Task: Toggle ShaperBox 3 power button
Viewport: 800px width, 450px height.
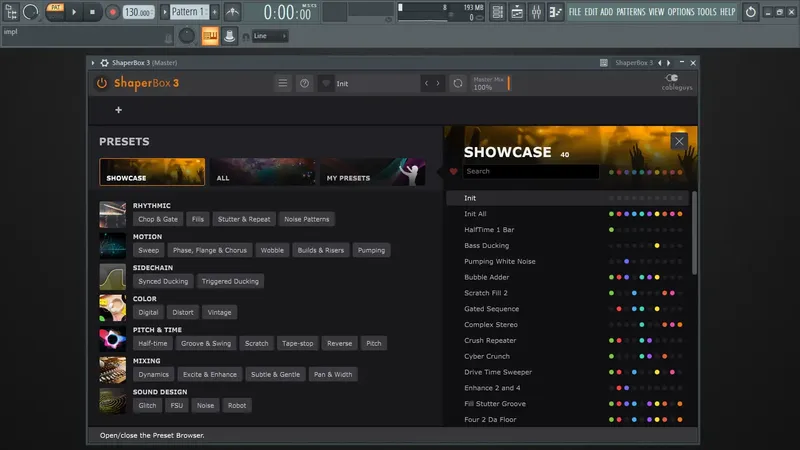Action: coord(102,83)
